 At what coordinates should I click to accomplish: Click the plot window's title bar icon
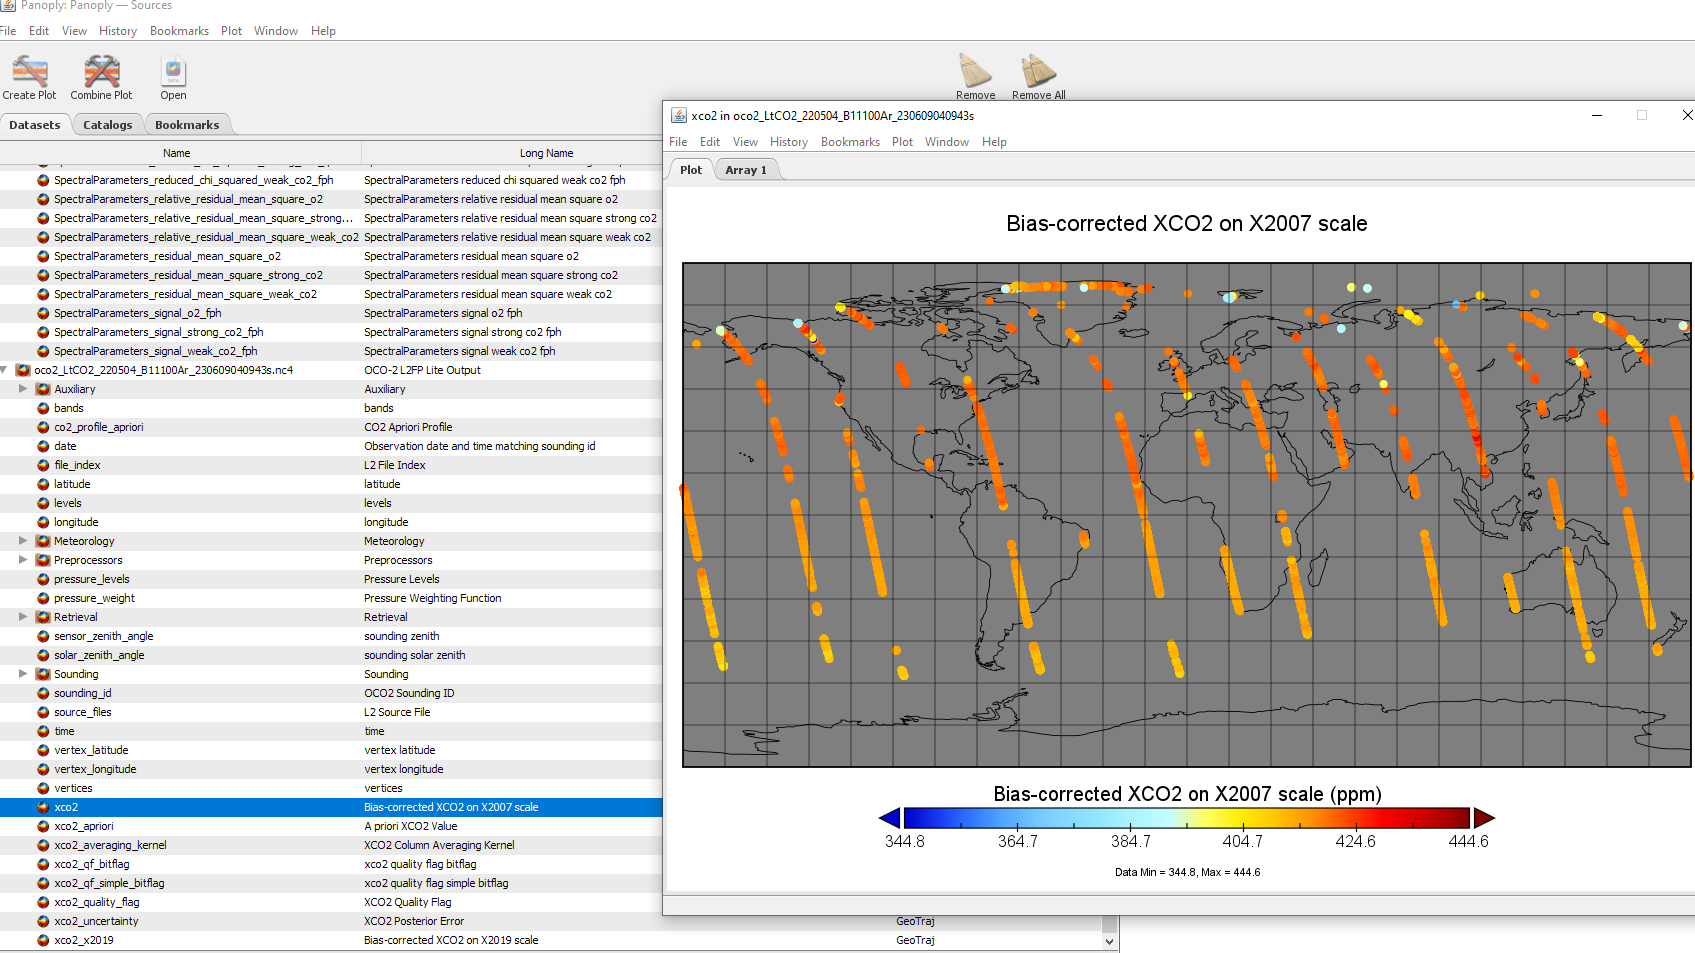pyautogui.click(x=678, y=115)
